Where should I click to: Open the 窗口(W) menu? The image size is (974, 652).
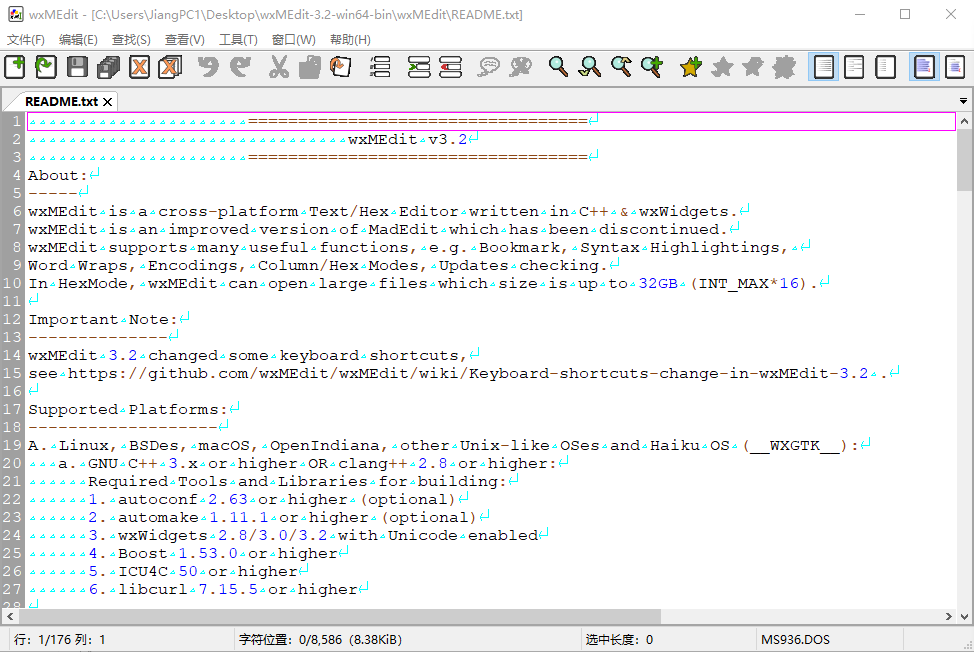tap(294, 40)
